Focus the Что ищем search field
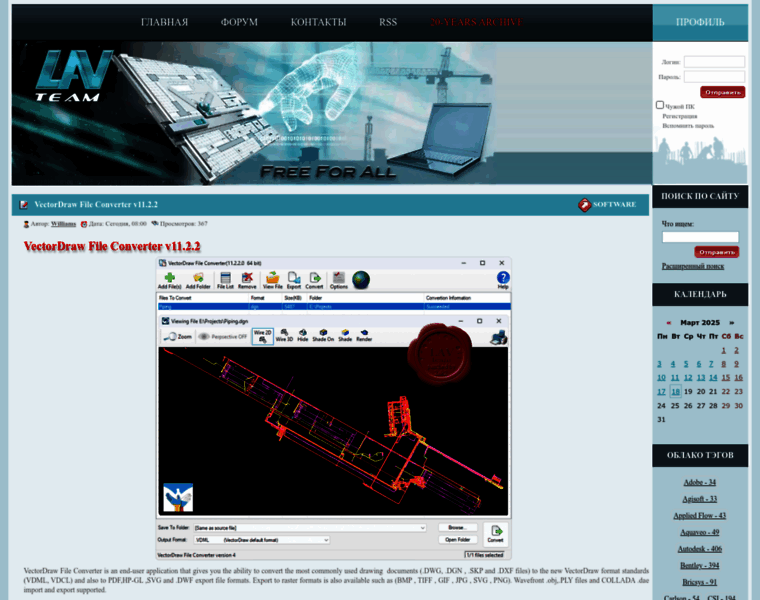This screenshot has width=760, height=600. point(700,237)
